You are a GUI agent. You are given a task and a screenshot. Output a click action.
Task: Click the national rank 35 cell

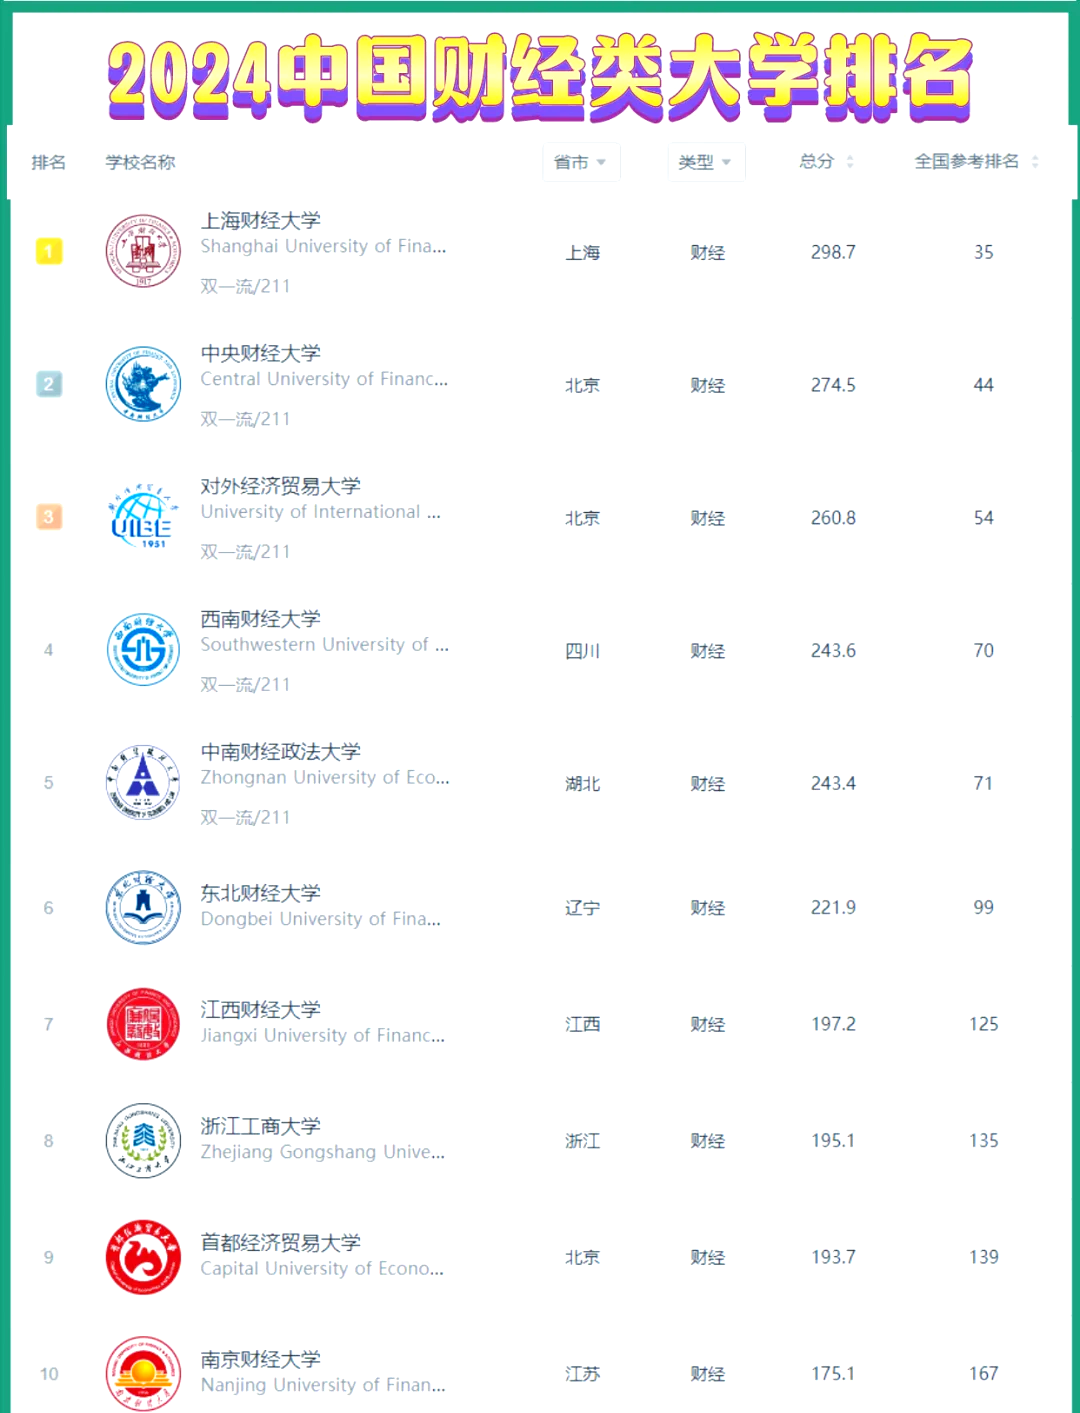point(984,252)
